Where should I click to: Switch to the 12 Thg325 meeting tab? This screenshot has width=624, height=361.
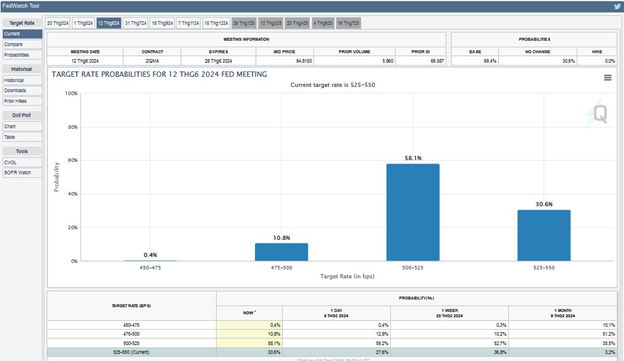pyautogui.click(x=271, y=23)
